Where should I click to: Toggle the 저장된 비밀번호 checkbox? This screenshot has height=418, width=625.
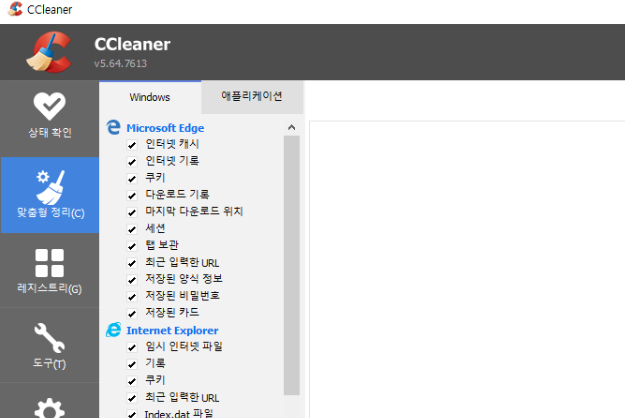pyautogui.click(x=132, y=296)
